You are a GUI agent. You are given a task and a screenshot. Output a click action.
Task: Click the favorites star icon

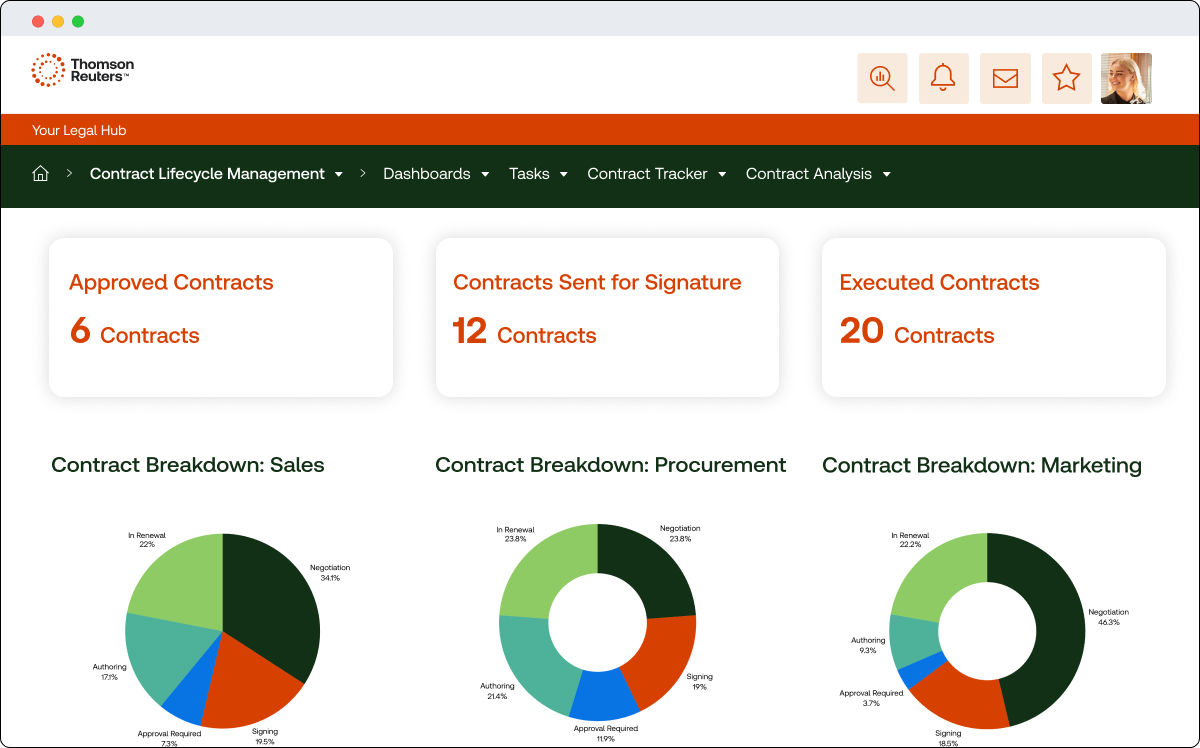pyautogui.click(x=1067, y=78)
